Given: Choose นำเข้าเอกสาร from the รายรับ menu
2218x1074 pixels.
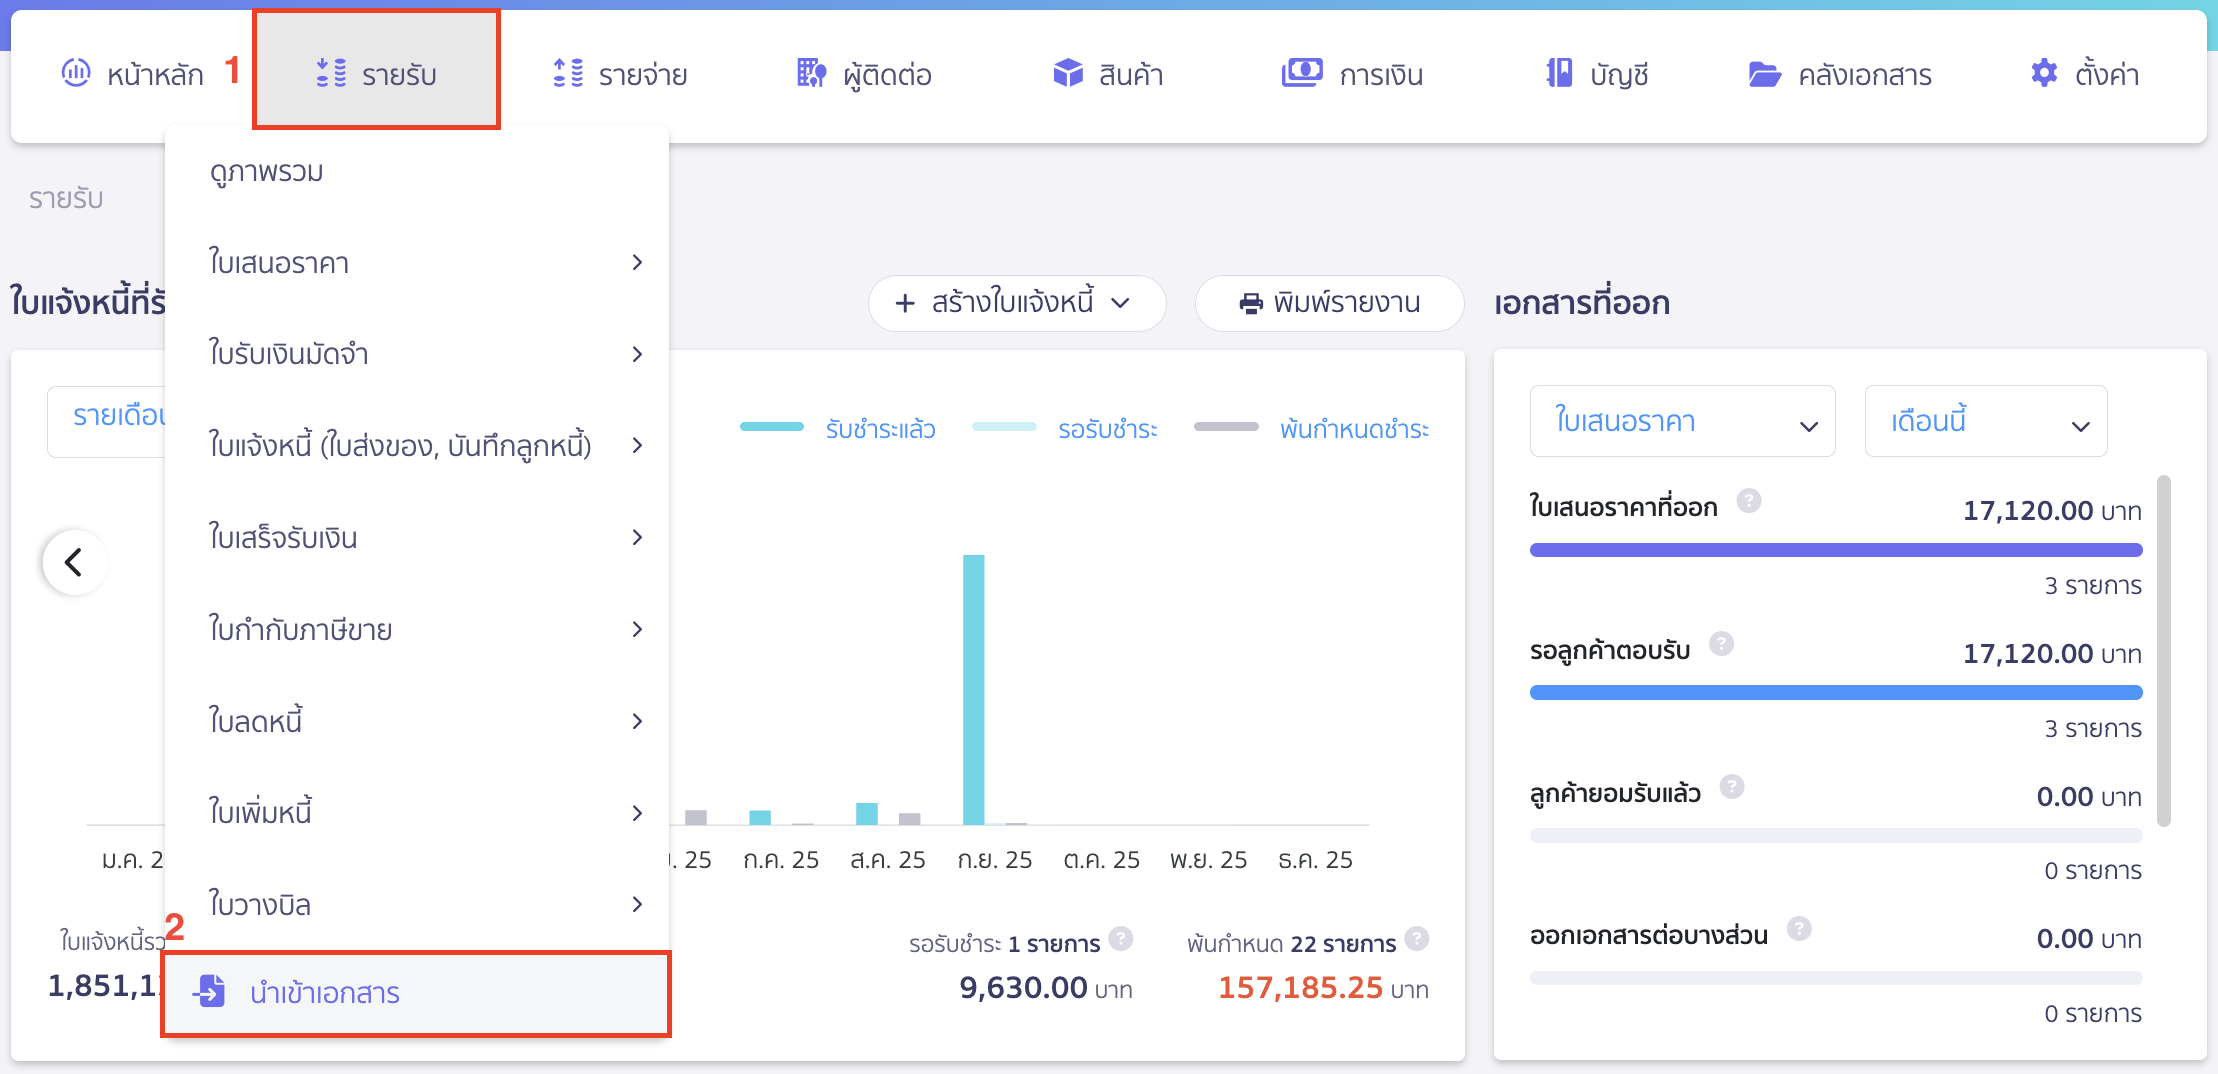Looking at the screenshot, I should coord(324,993).
